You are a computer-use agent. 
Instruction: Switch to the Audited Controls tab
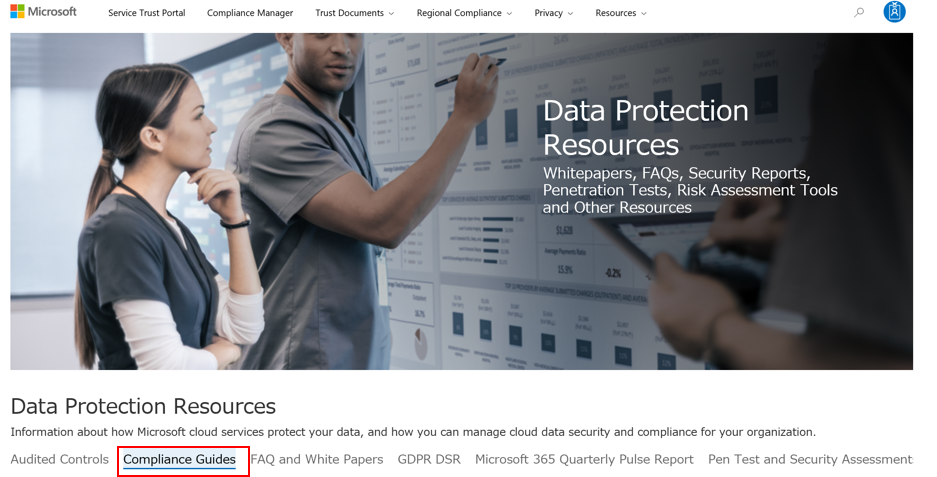point(60,459)
